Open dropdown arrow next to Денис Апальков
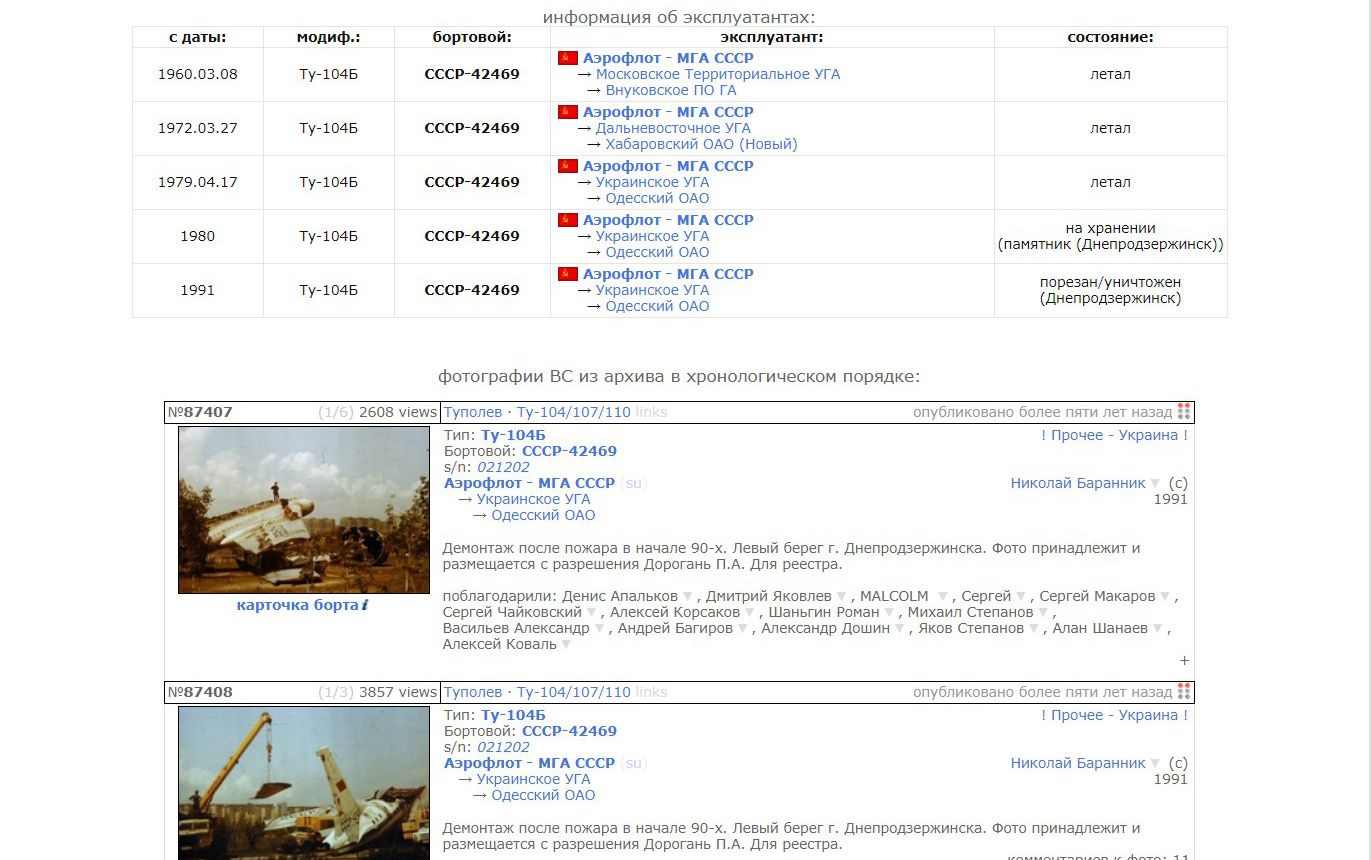Viewport: 1371px width, 860px height. point(687,597)
